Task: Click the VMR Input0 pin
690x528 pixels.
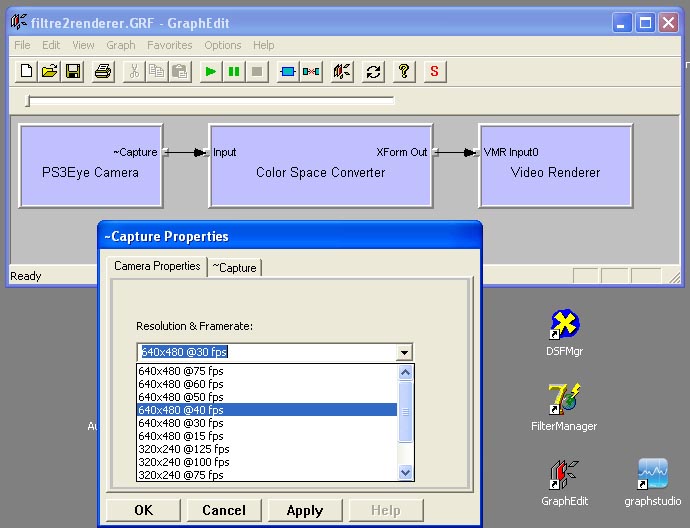Action: coord(477,152)
